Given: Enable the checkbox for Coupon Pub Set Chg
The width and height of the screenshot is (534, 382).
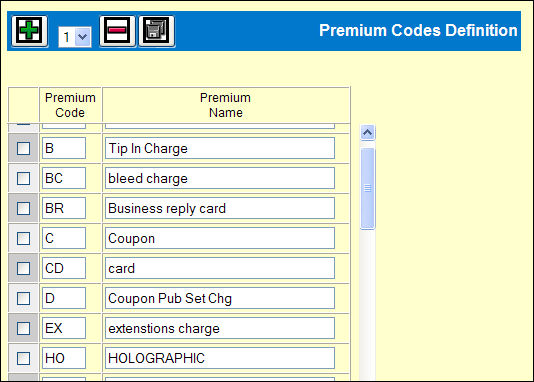Looking at the screenshot, I should [x=23, y=298].
